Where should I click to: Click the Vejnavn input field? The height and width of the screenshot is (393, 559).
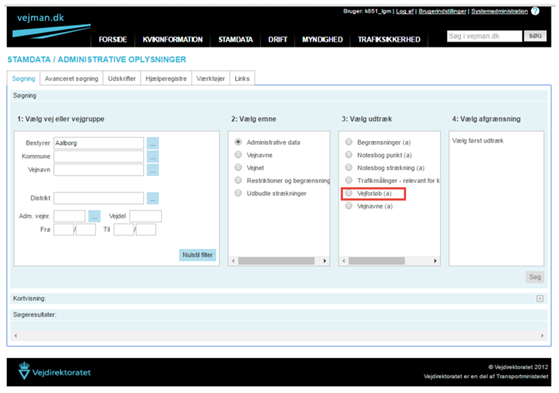point(98,170)
